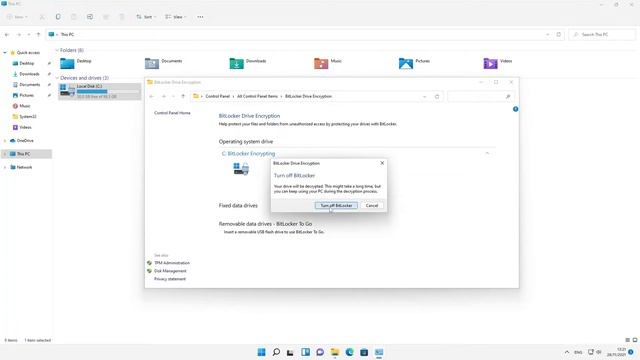Select All Control Panel Items breadcrumb

pos(257,96)
